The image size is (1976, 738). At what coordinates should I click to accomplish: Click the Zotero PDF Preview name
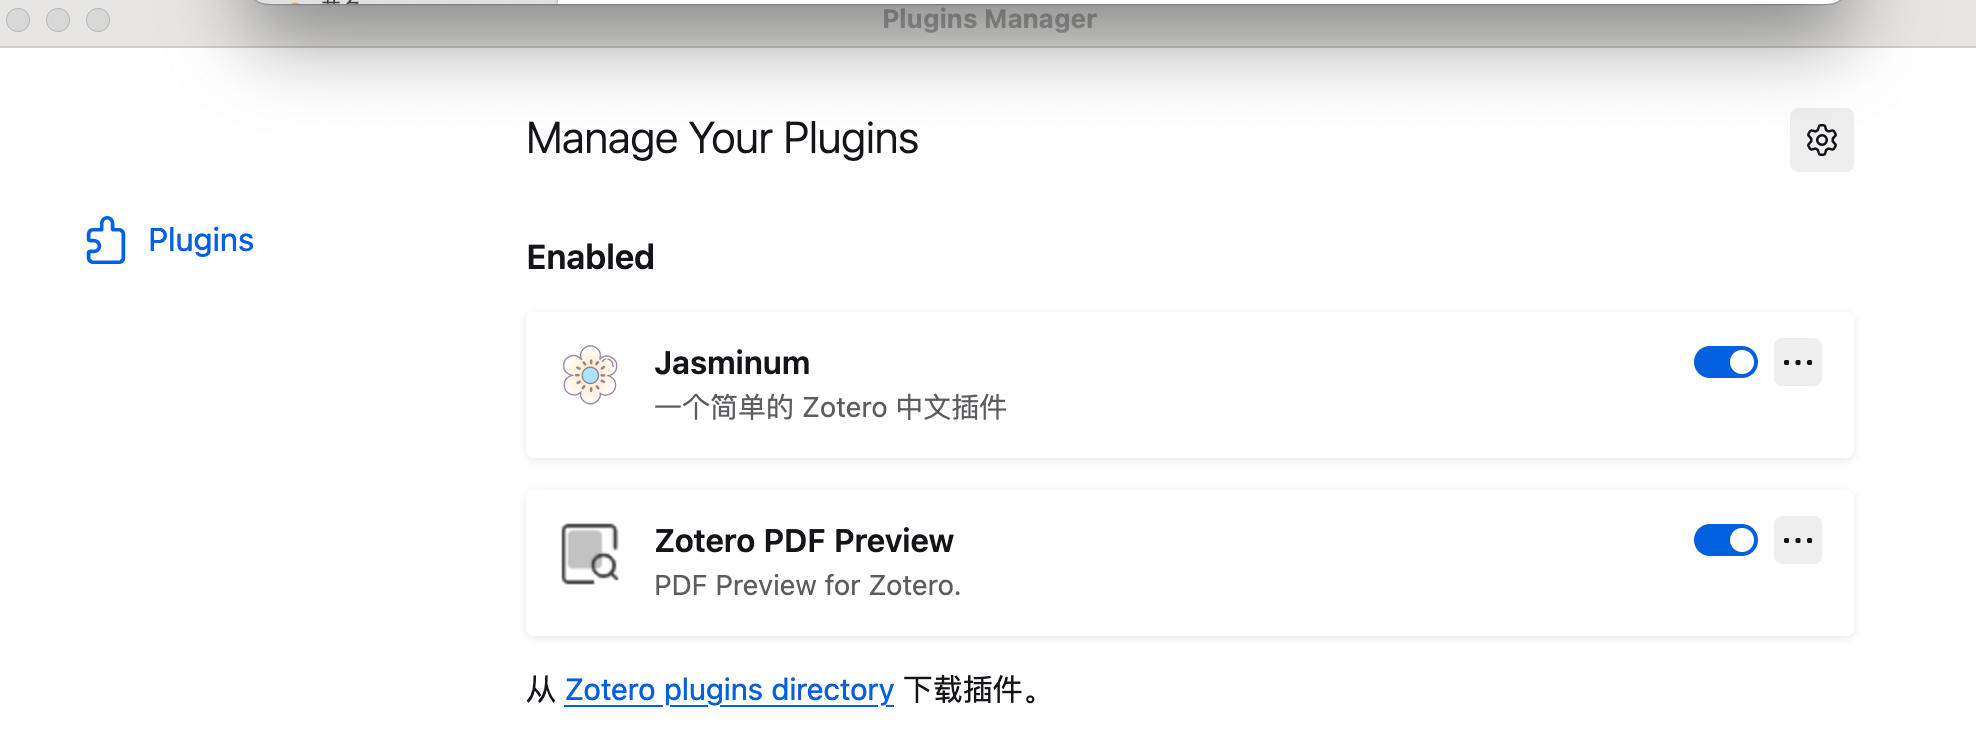[x=804, y=541]
